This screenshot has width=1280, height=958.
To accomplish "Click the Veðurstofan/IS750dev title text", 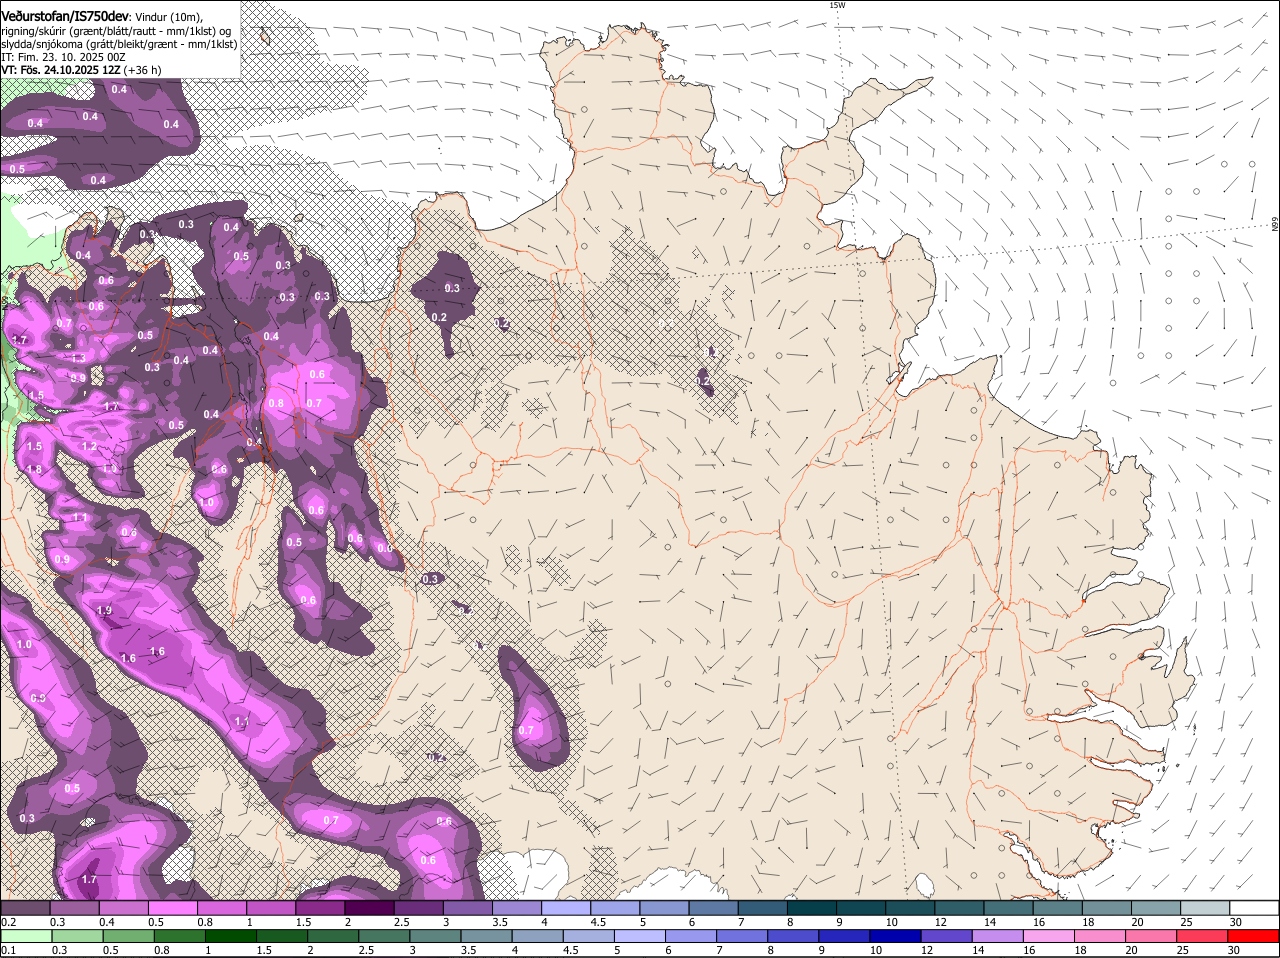I will click(x=65, y=17).
